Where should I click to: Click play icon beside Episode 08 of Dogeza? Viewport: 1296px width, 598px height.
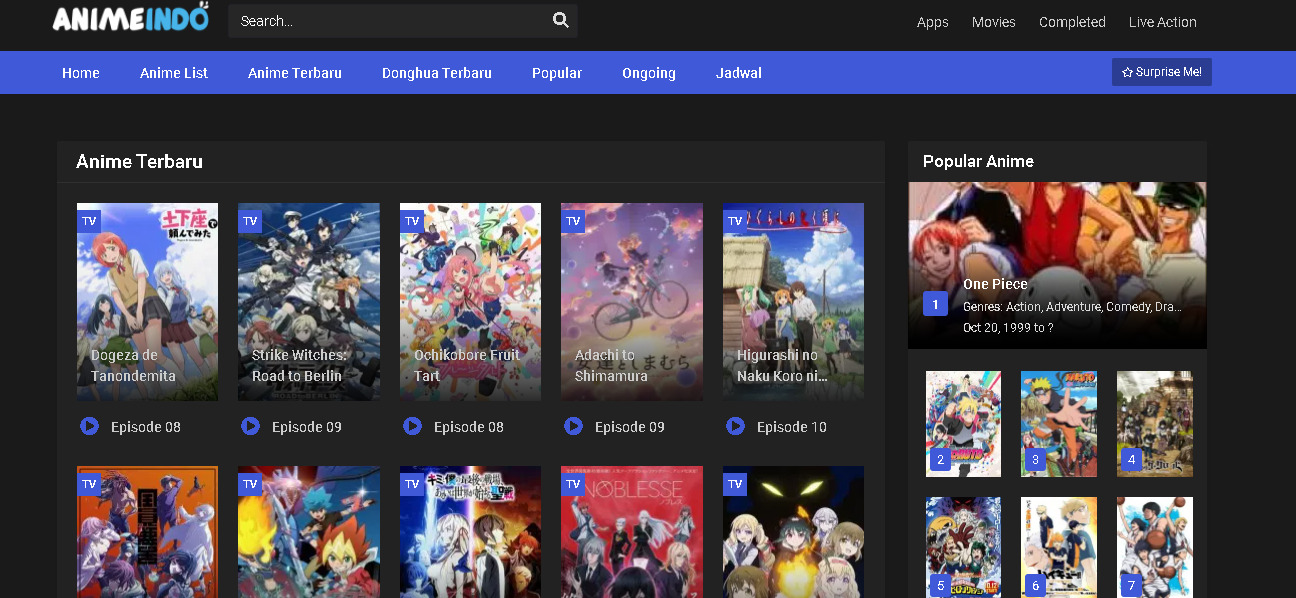[x=89, y=426]
